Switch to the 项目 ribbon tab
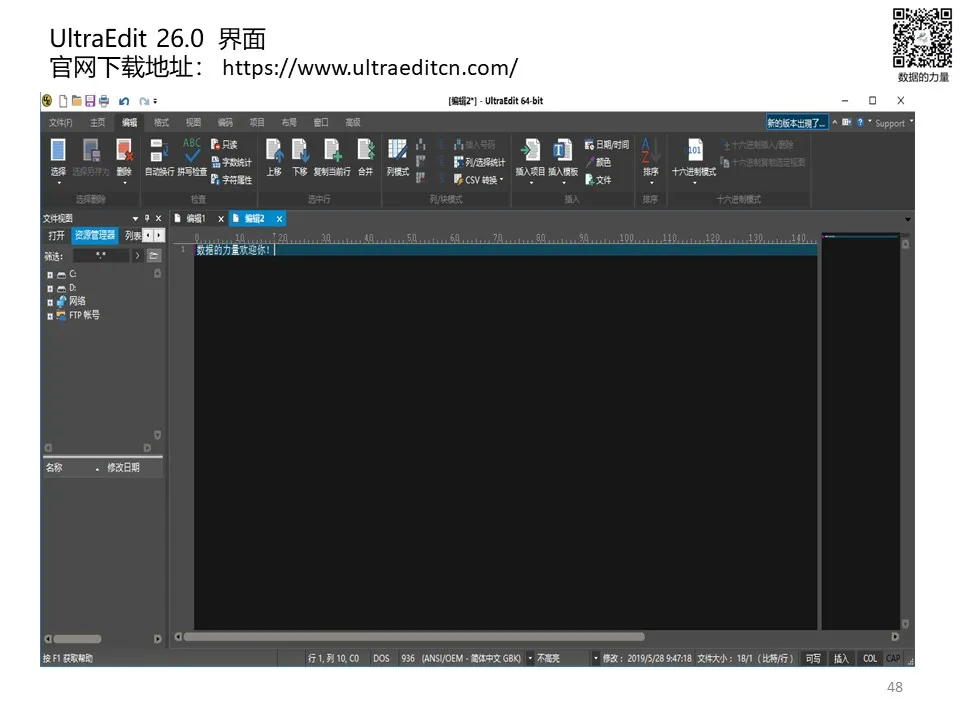The height and width of the screenshot is (720, 960). pos(257,122)
